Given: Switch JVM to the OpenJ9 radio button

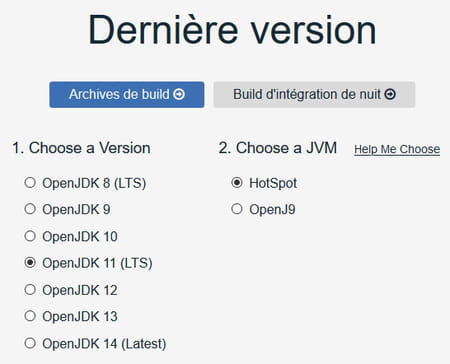Looking at the screenshot, I should point(237,209).
